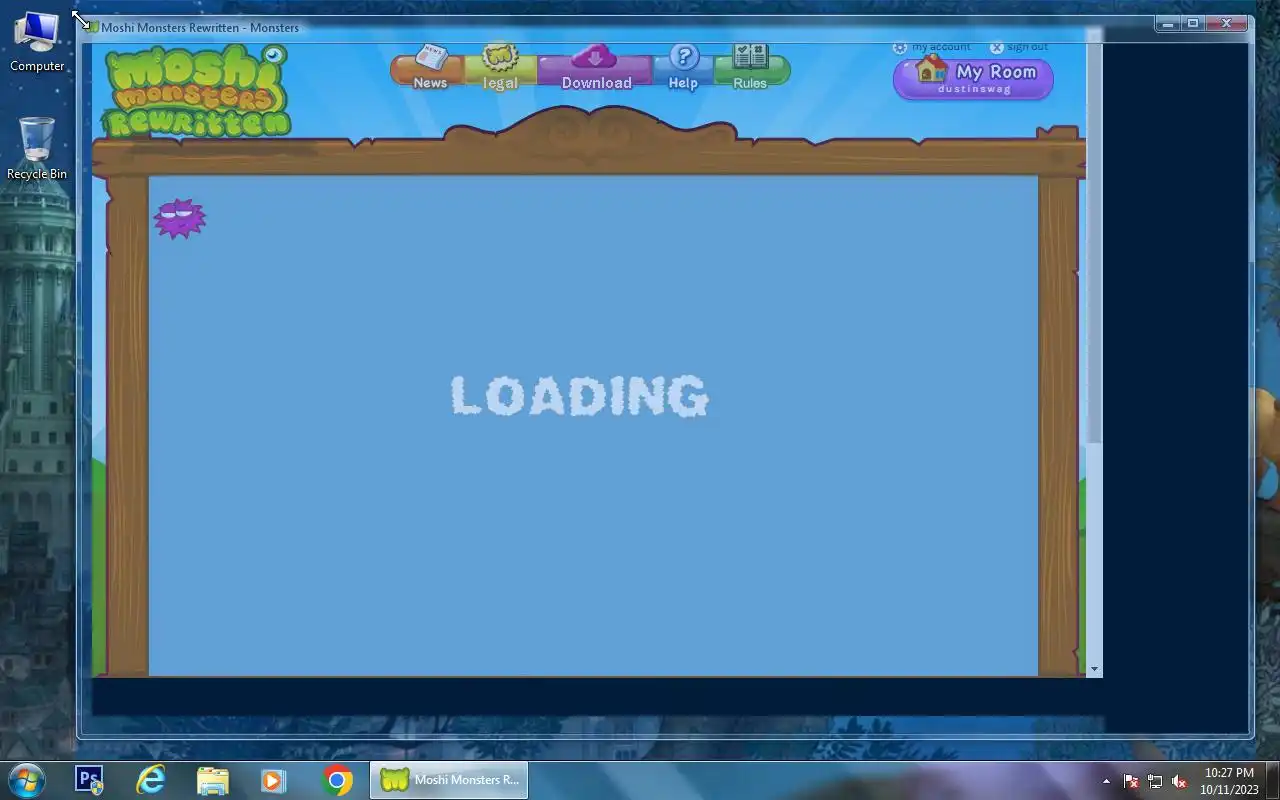The width and height of the screenshot is (1280, 800).
Task: Open the Action Center flag icon
Action: (x=1131, y=781)
